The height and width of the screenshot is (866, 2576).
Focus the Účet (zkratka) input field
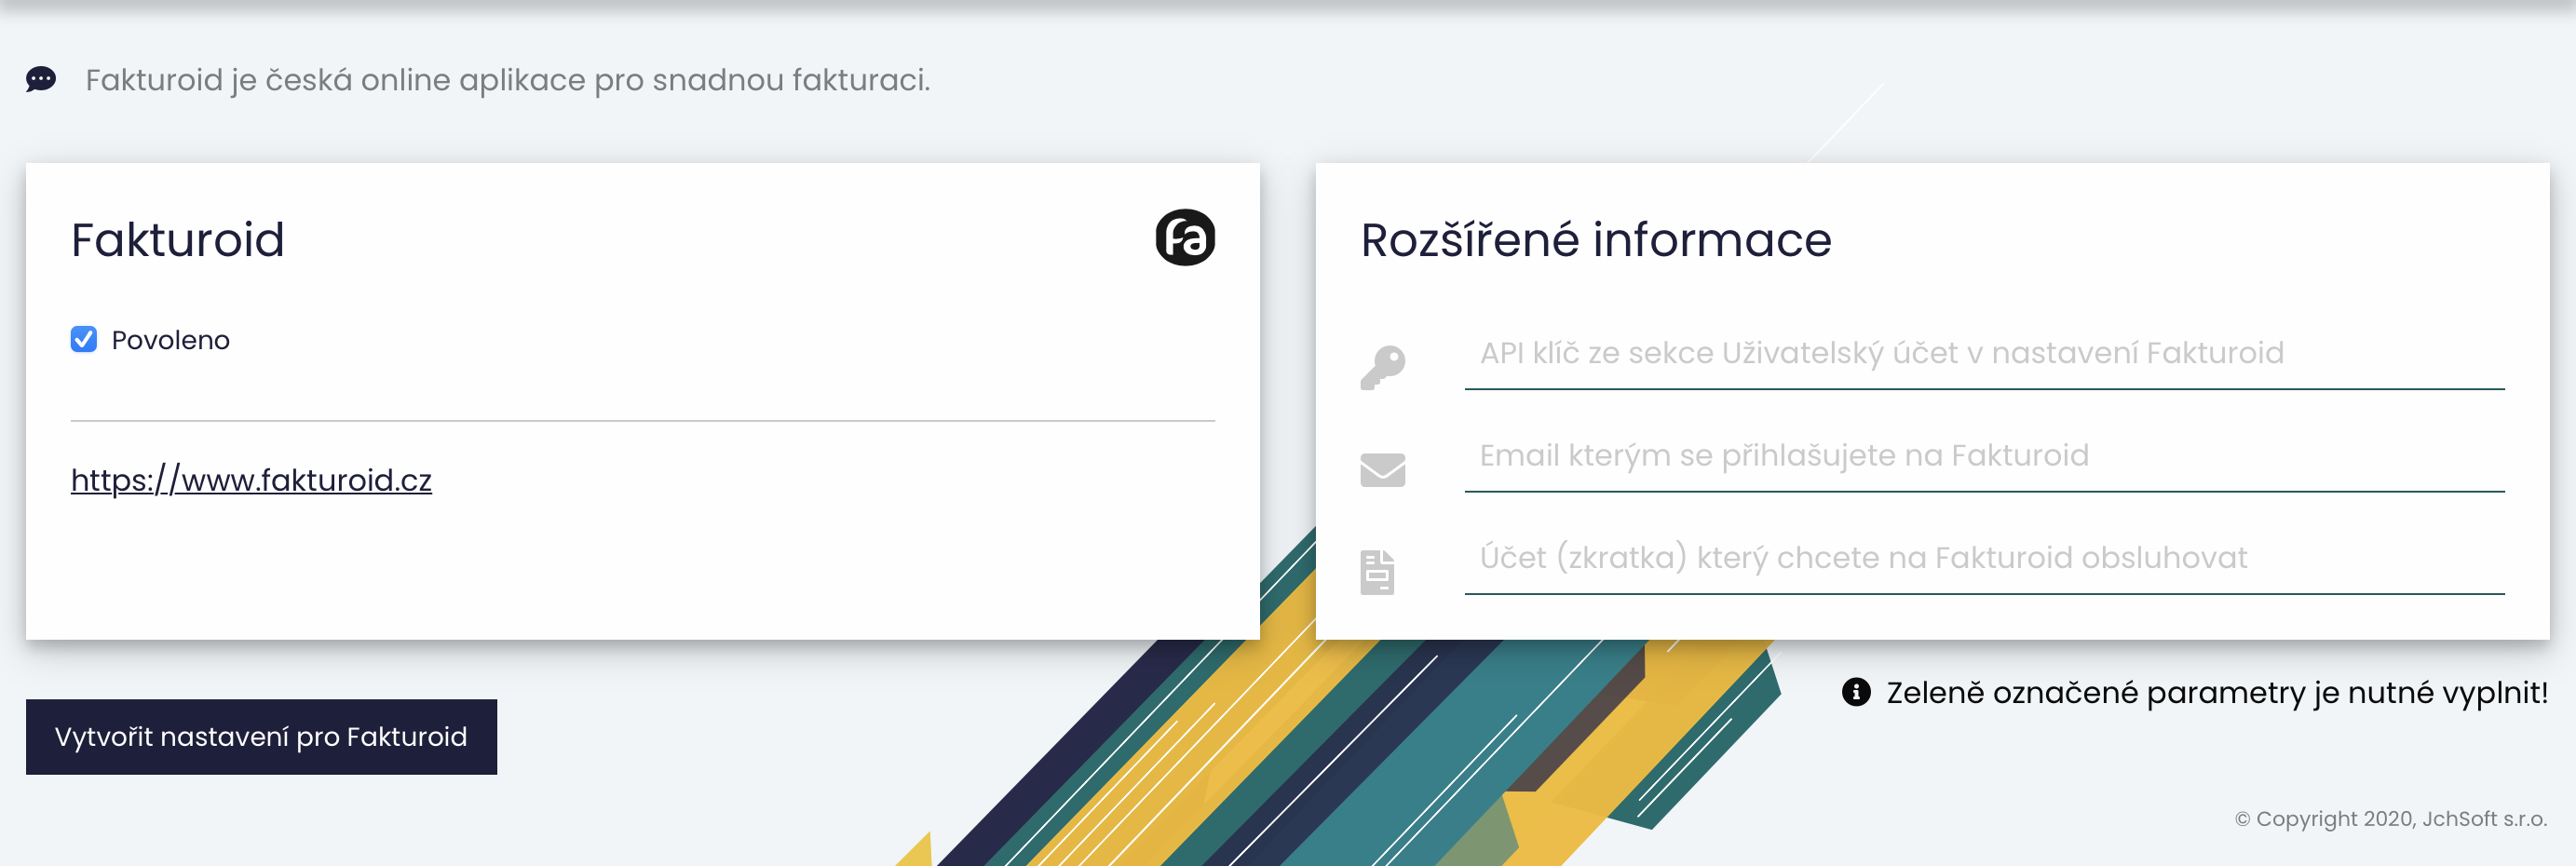point(1983,558)
